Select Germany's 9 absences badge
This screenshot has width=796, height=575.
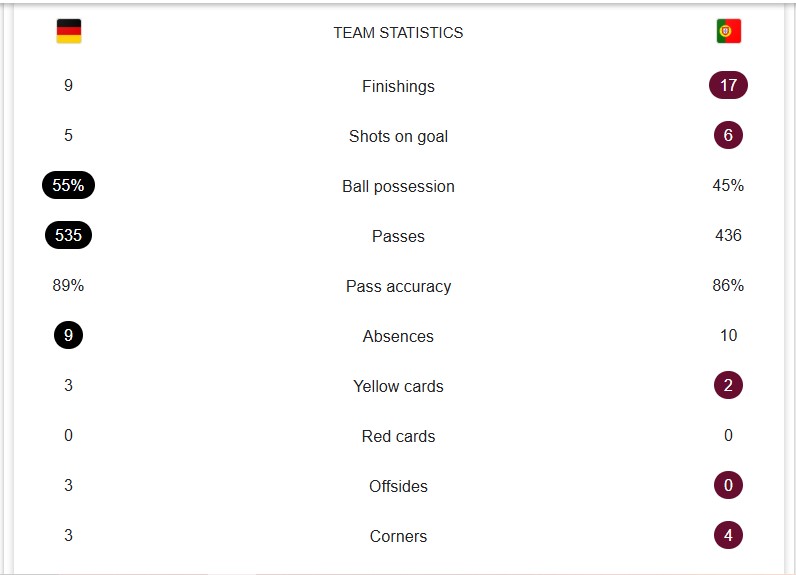[68, 335]
